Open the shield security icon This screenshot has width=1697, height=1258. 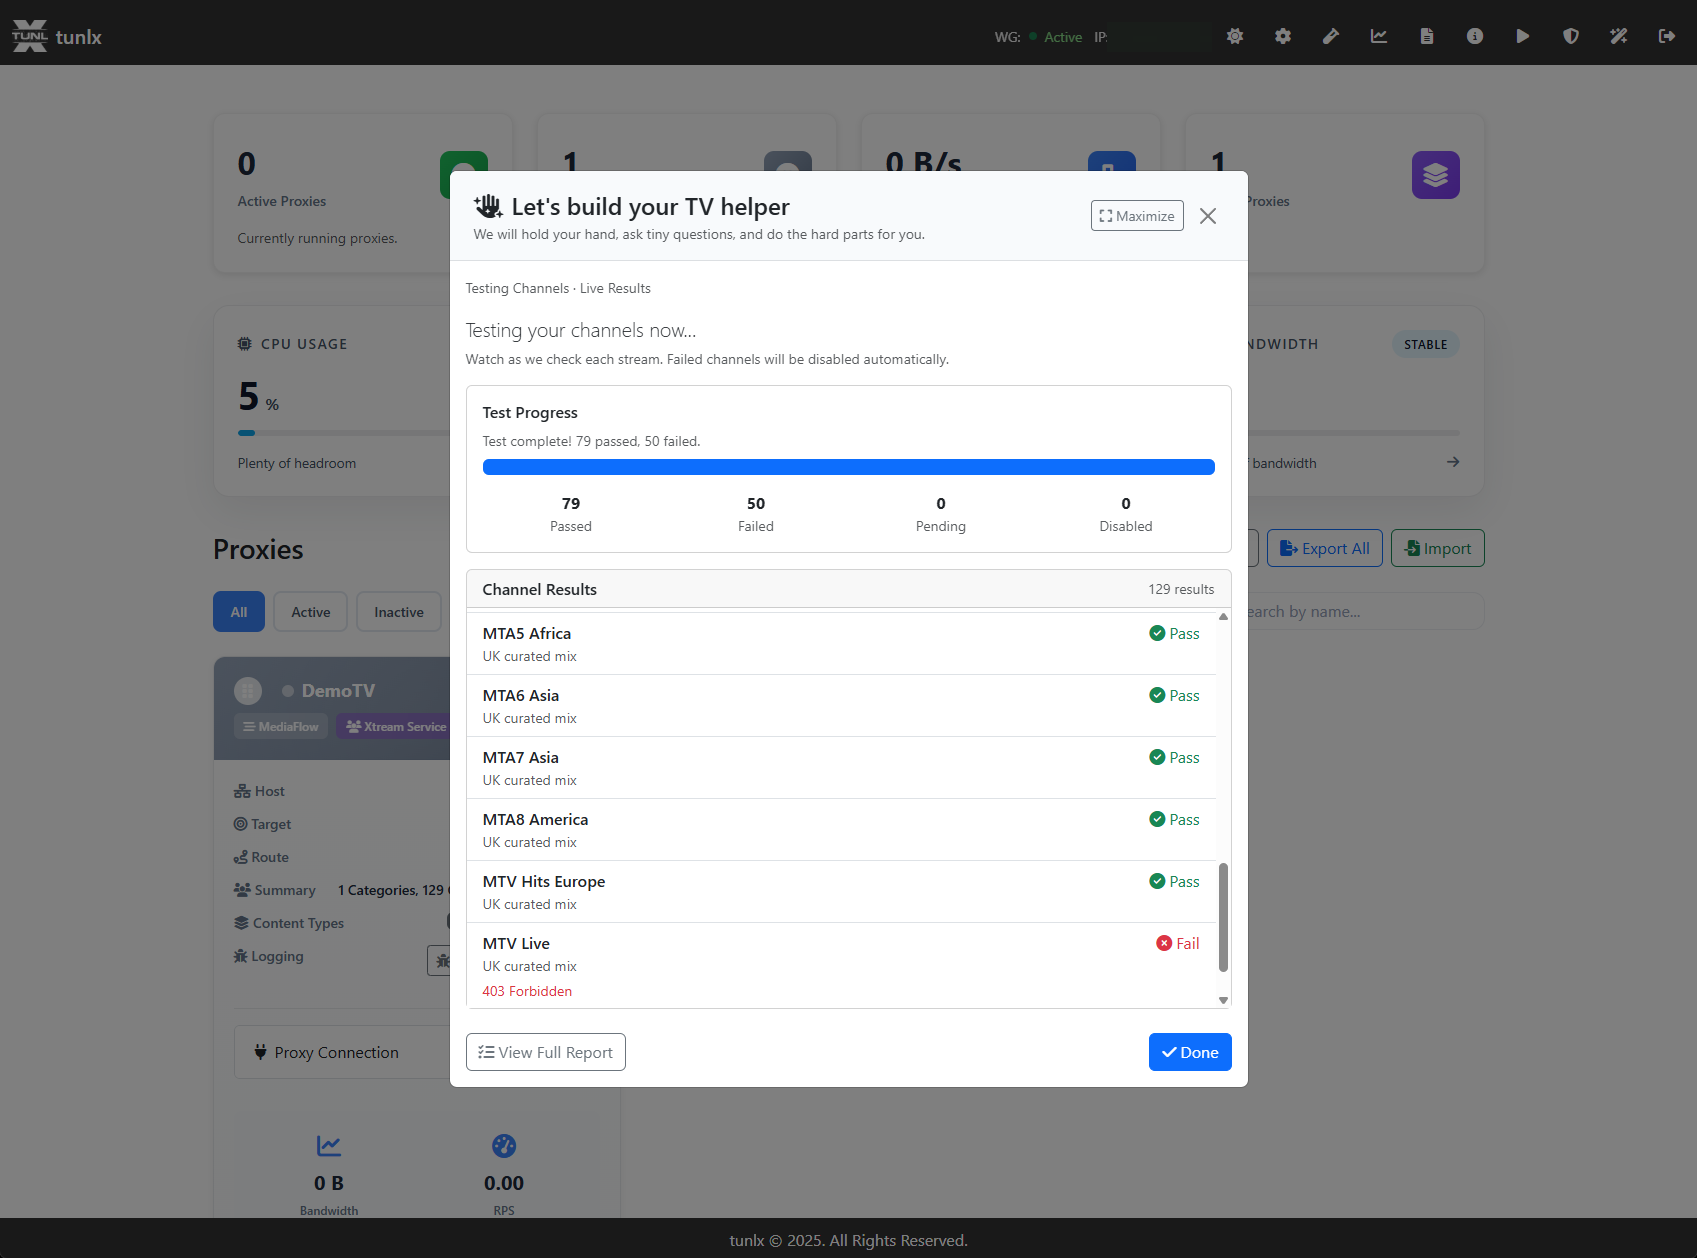point(1571,36)
